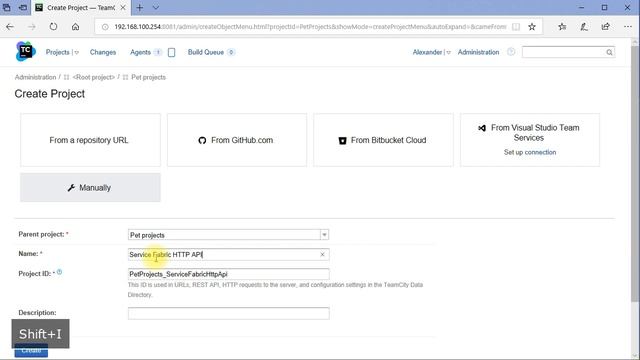
Task: Choose From a repository URL option
Action: pos(90,140)
